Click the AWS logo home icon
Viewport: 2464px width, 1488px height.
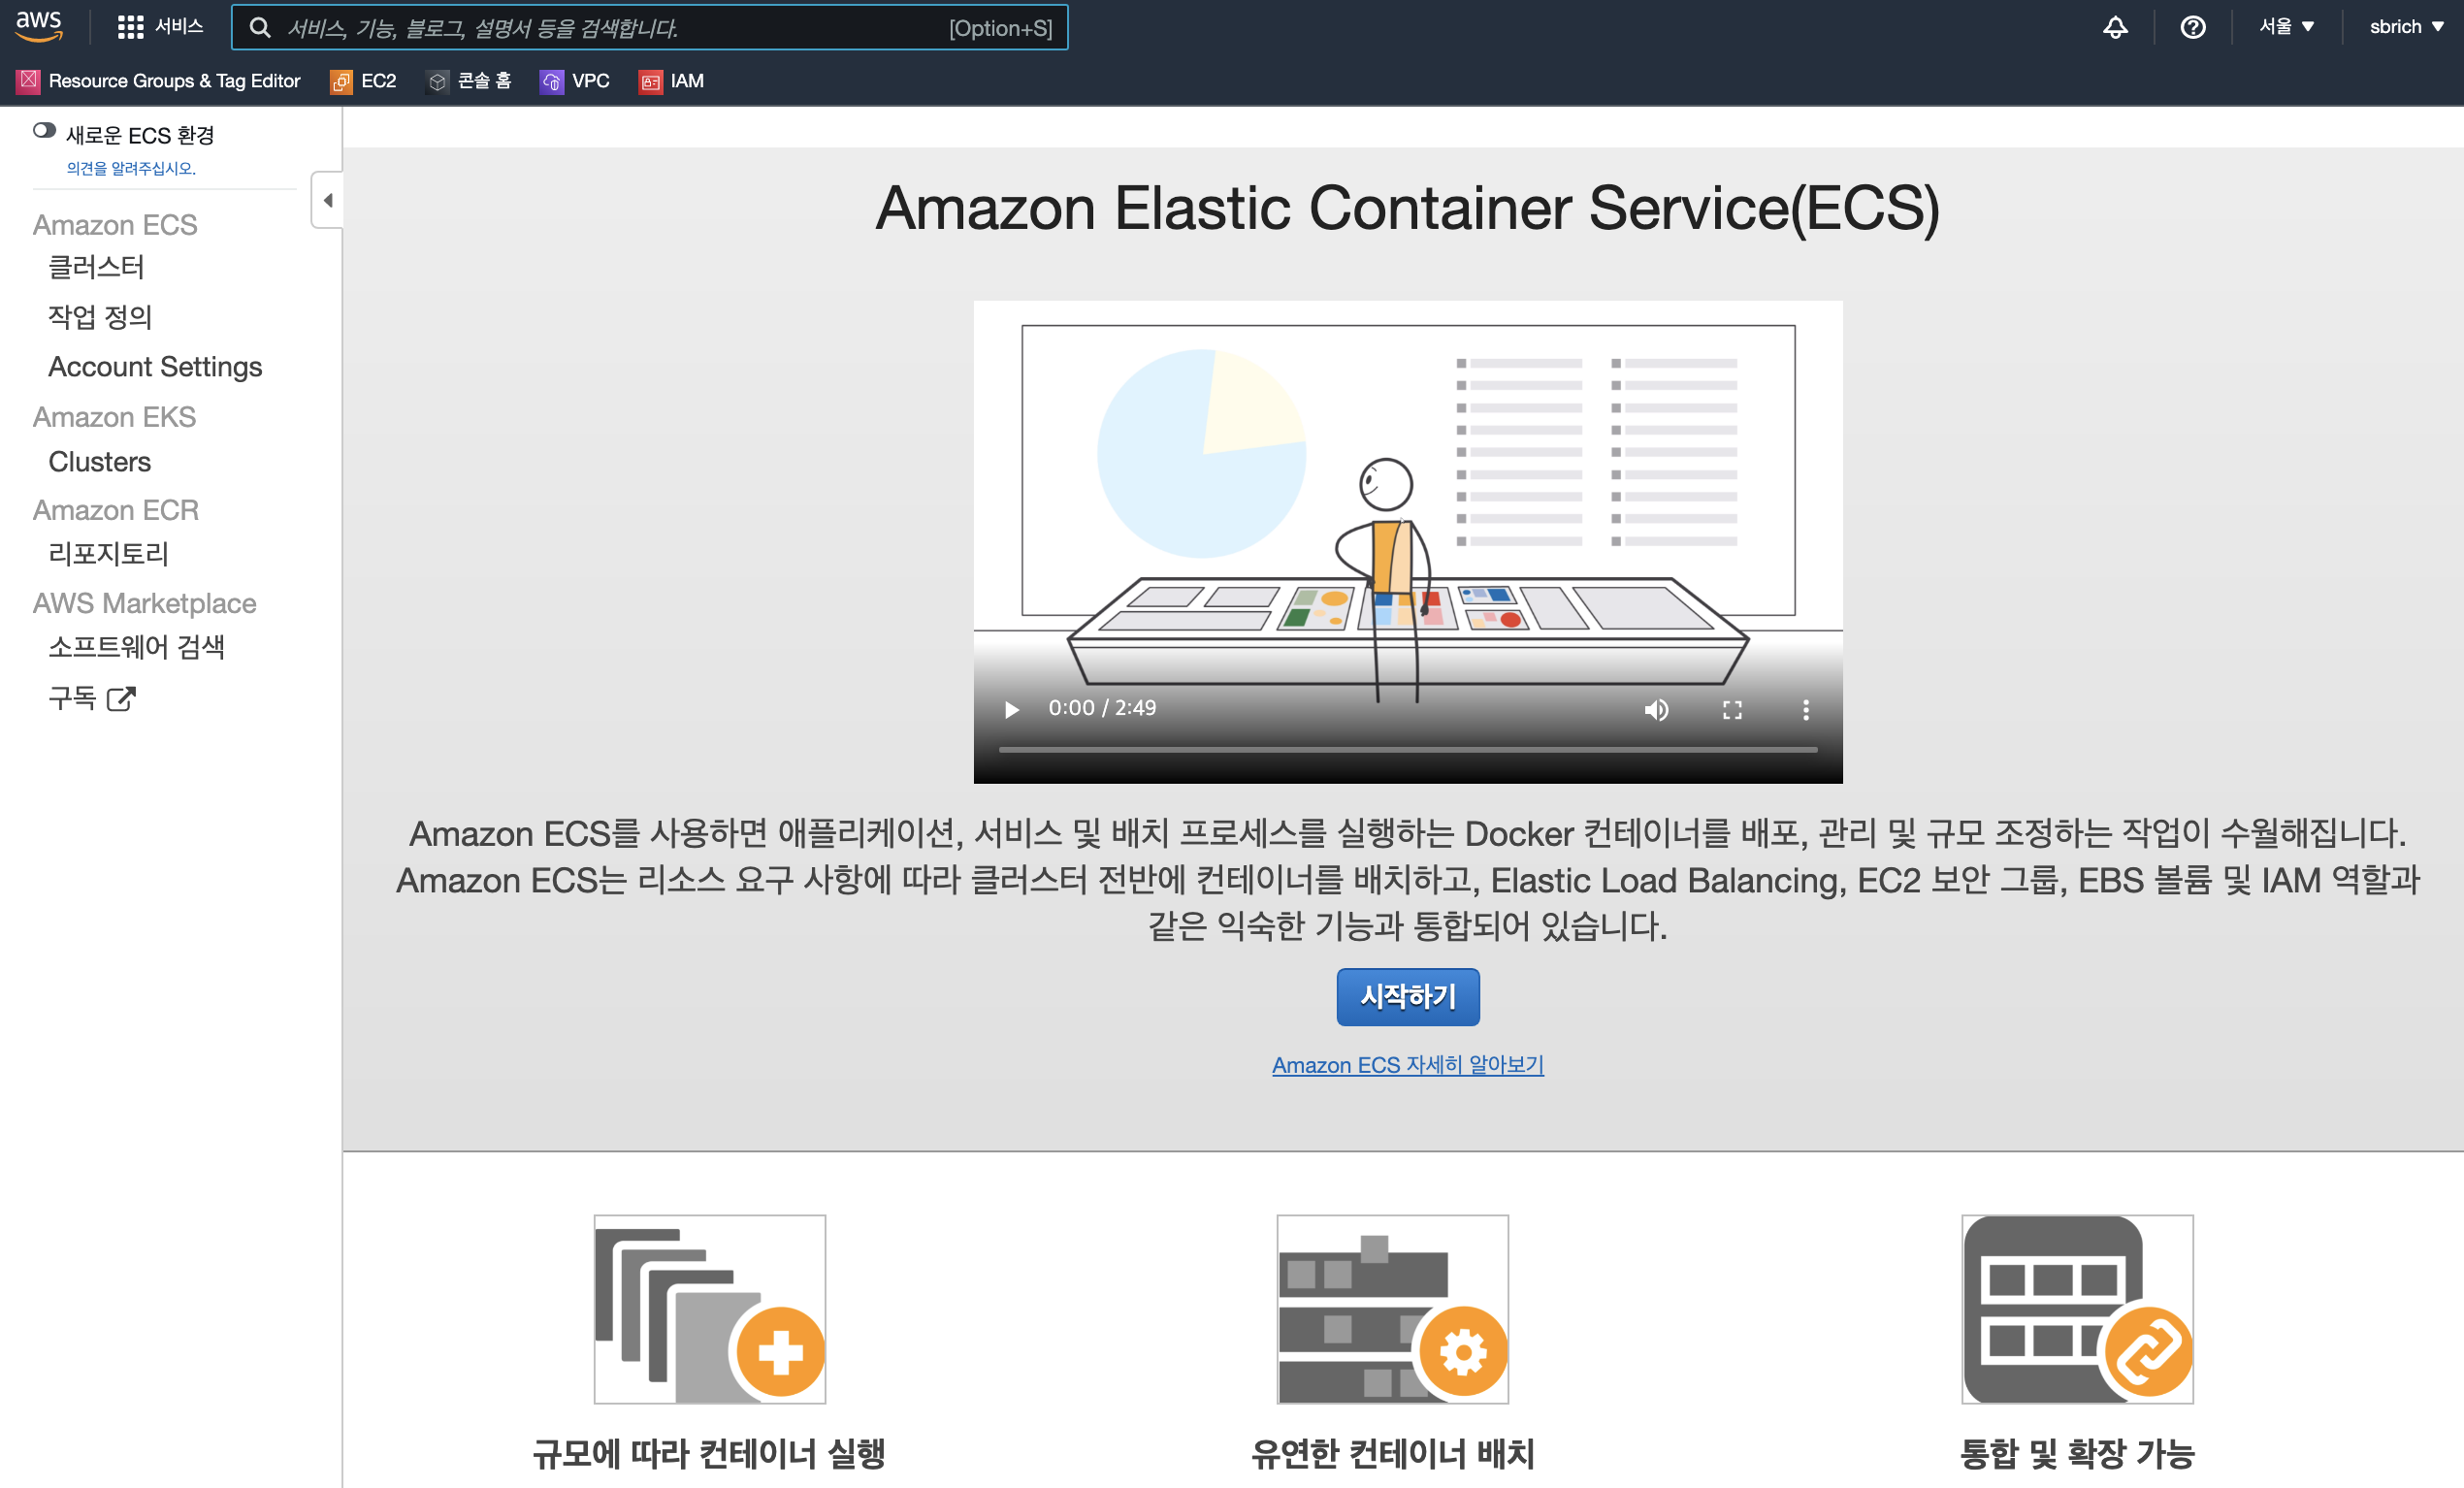(x=39, y=26)
